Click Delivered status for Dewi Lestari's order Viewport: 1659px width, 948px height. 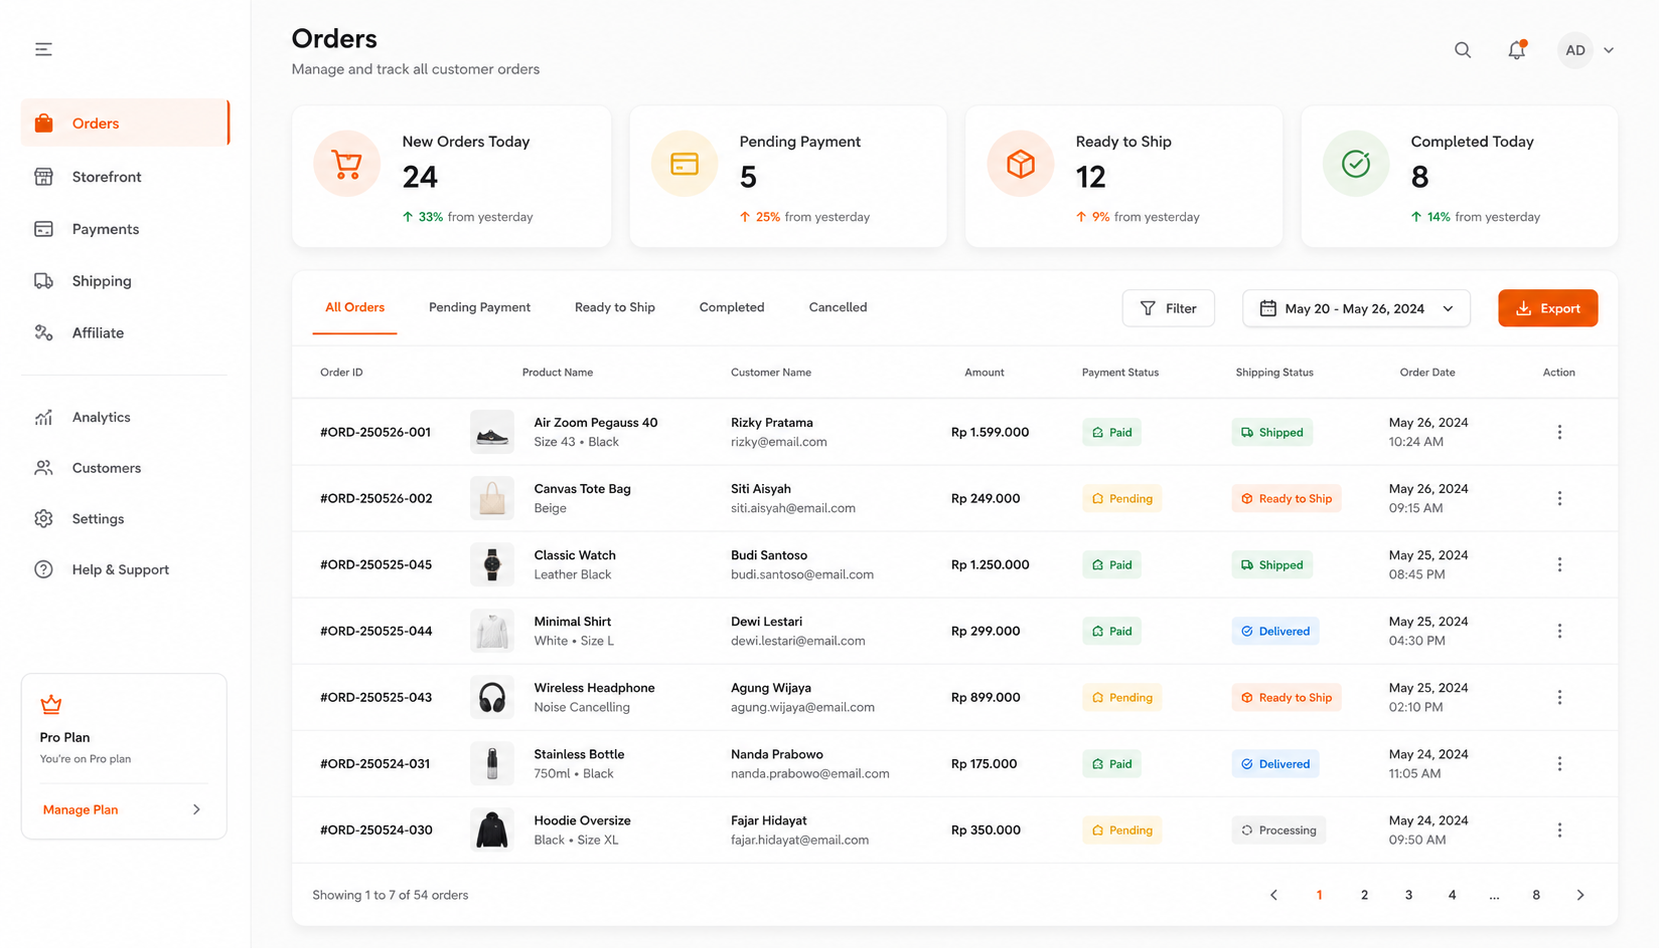[1275, 631]
